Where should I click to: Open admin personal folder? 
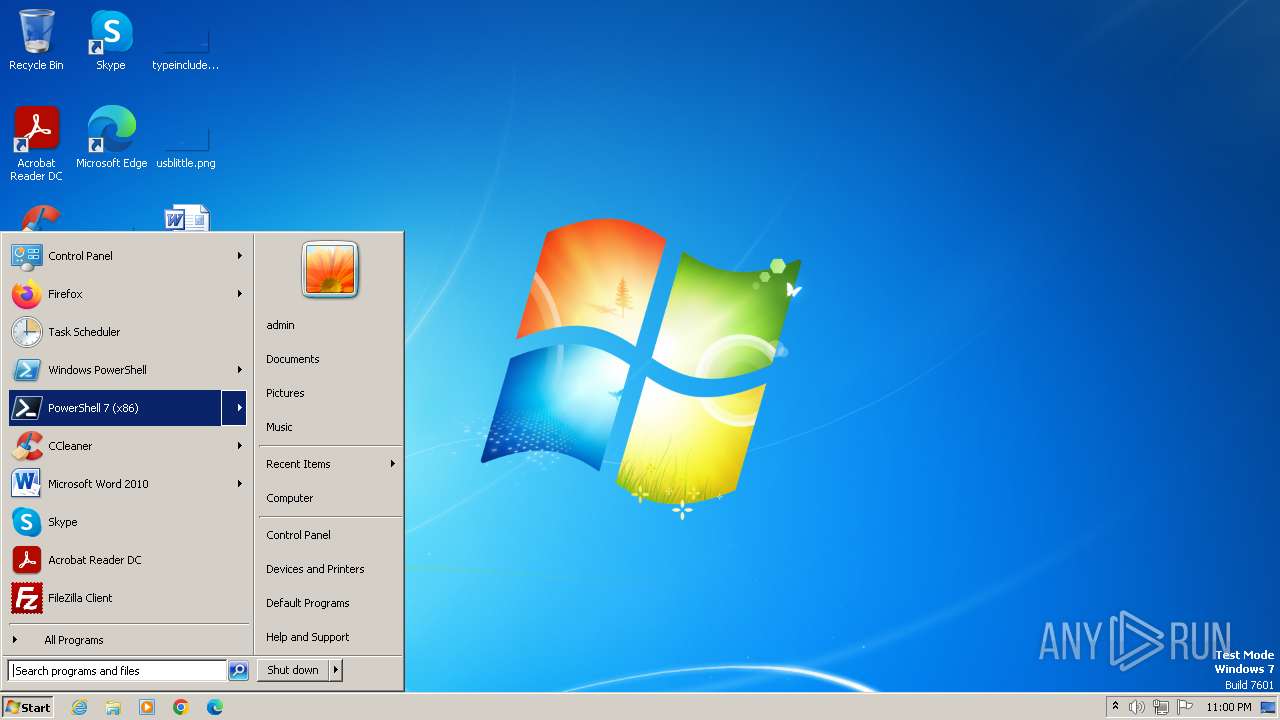coord(330,325)
